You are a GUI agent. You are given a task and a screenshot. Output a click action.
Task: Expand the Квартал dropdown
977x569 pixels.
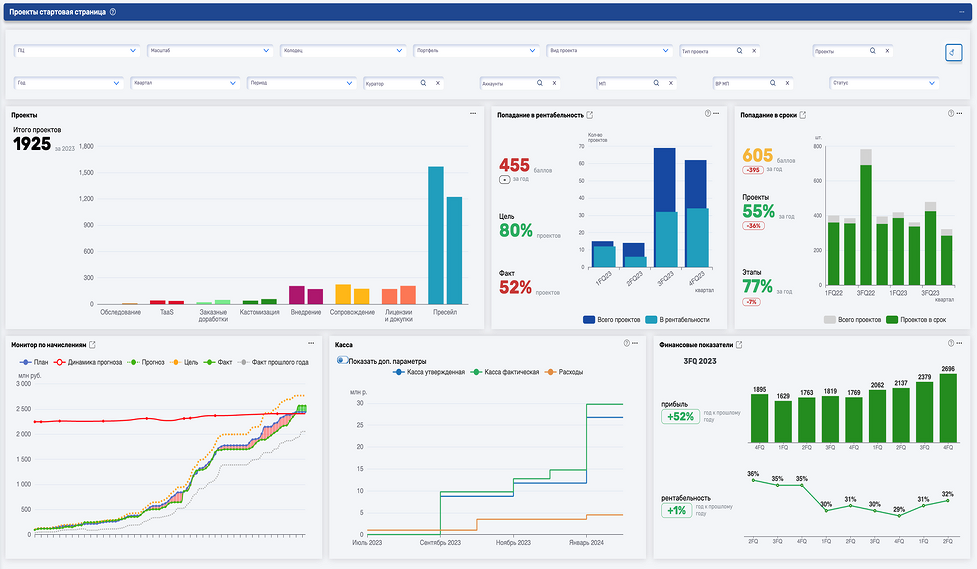184,83
